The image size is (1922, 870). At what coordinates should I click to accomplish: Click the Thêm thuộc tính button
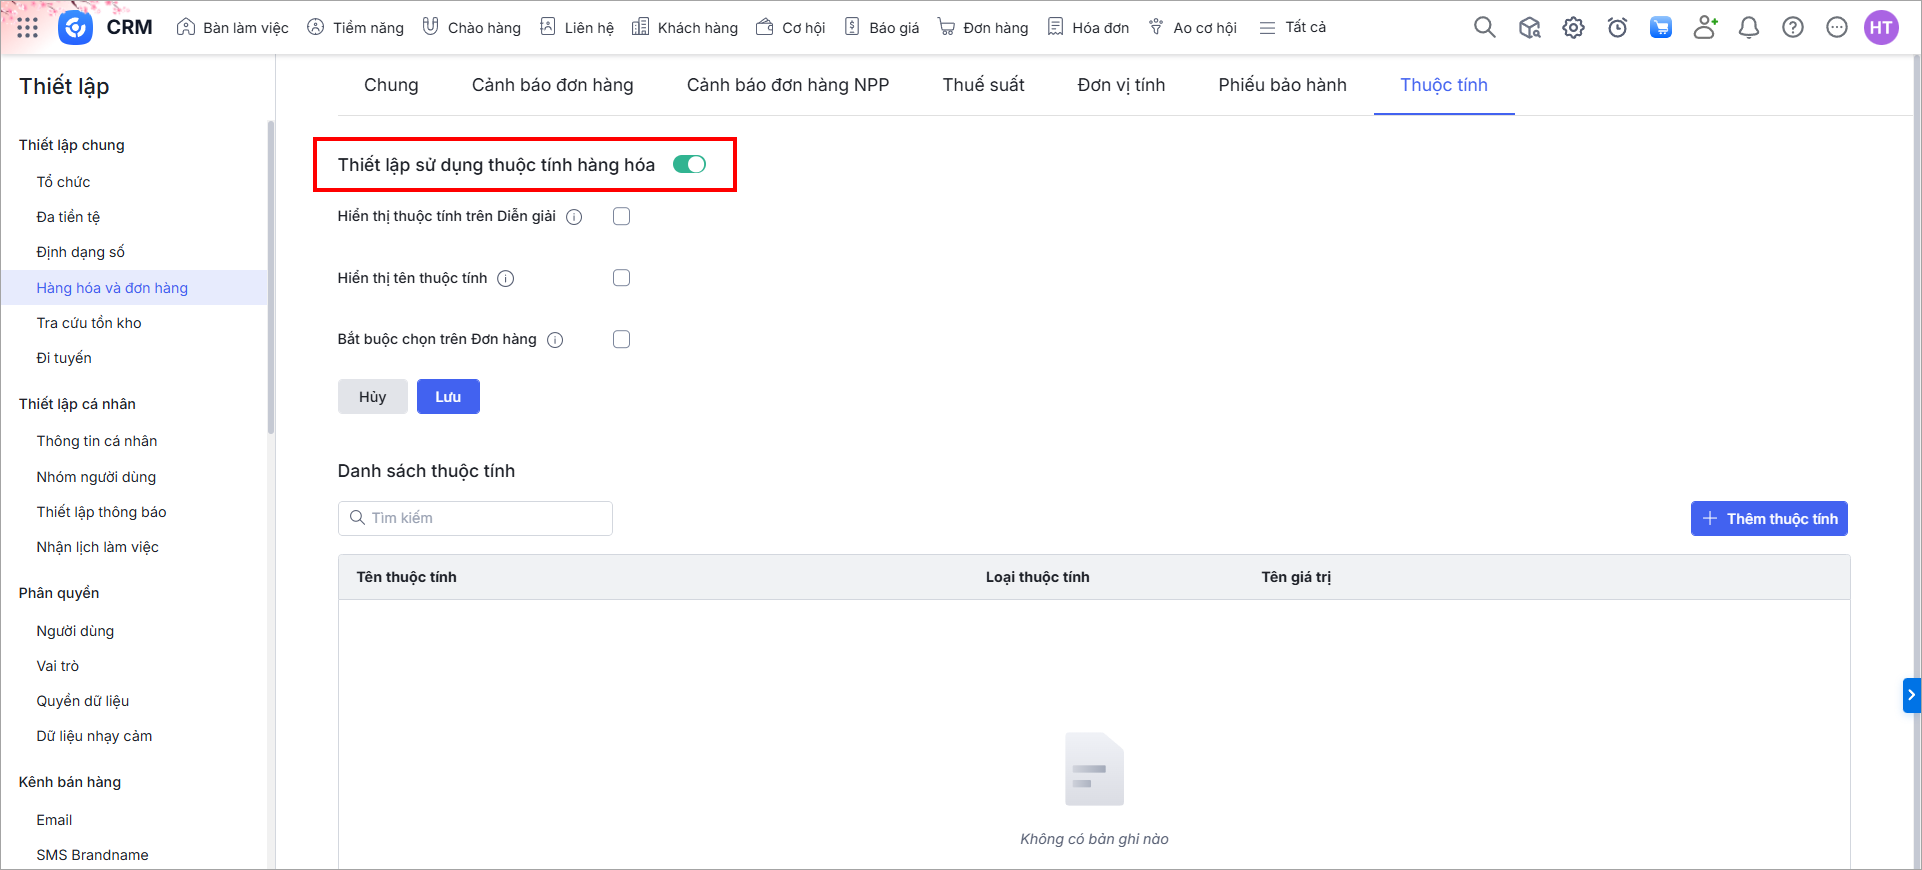coord(1768,519)
